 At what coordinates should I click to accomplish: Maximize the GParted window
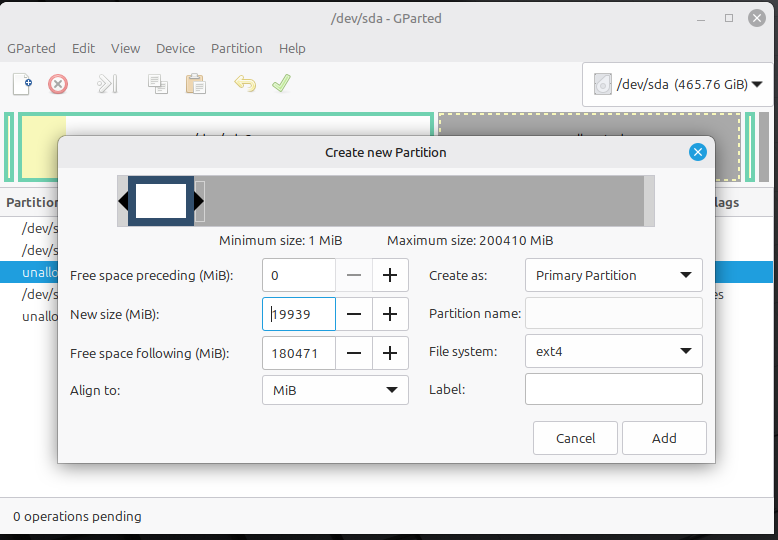click(729, 18)
